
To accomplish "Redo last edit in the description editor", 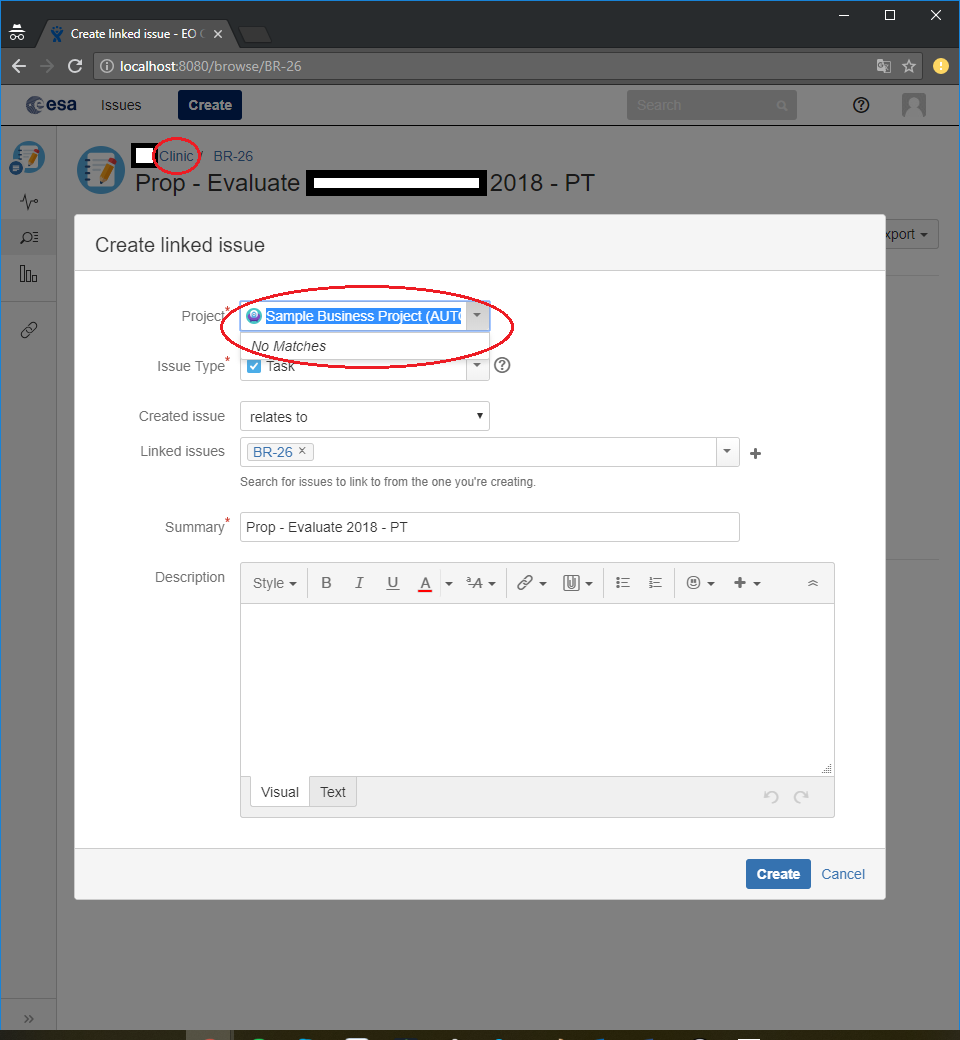I will (x=801, y=796).
